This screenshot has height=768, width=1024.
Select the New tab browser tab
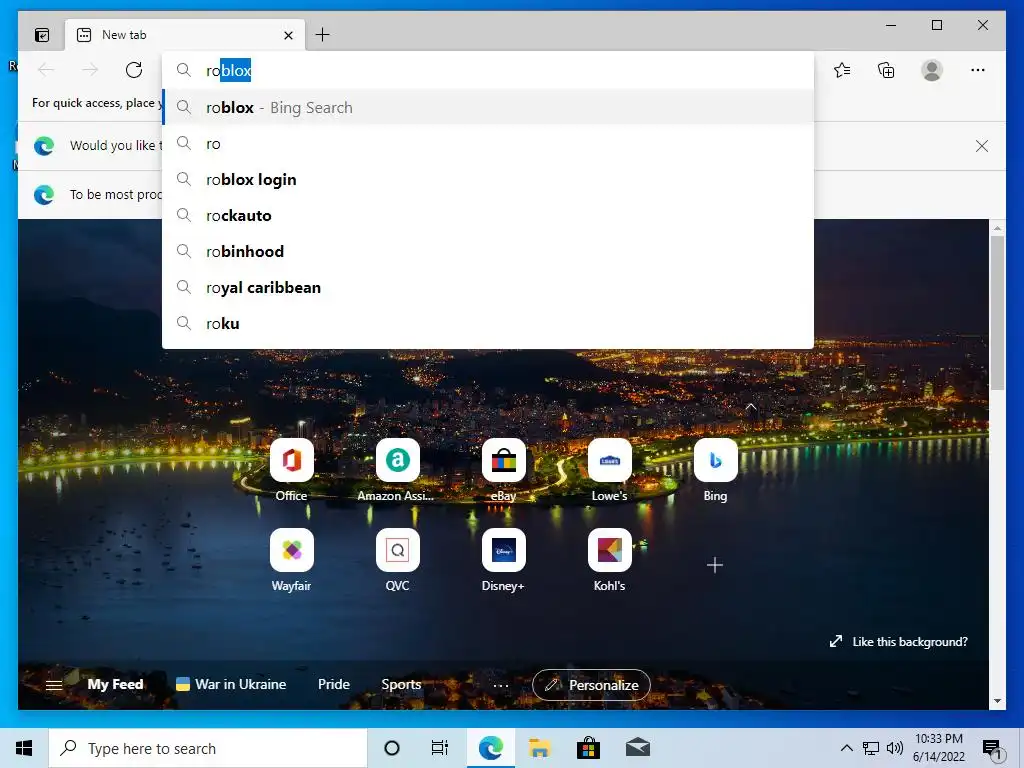point(185,35)
